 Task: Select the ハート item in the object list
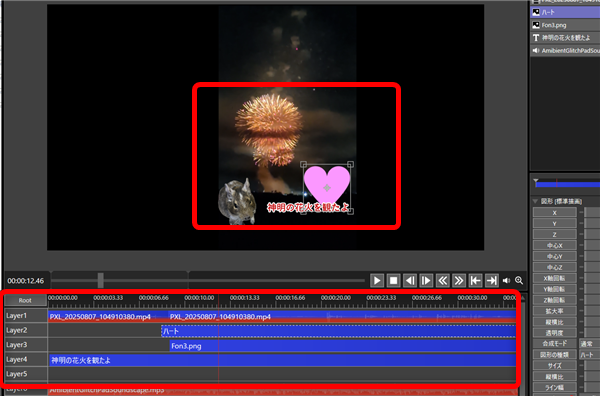565,12
